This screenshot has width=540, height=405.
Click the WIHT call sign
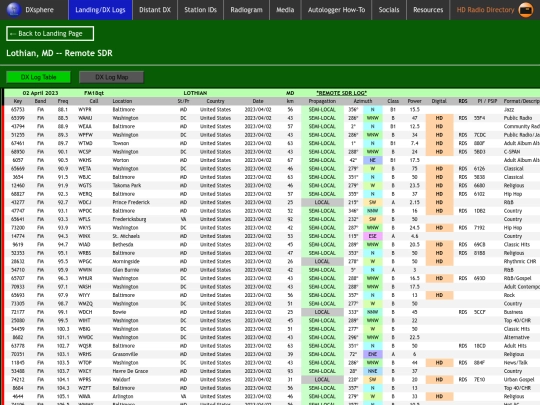point(84,321)
